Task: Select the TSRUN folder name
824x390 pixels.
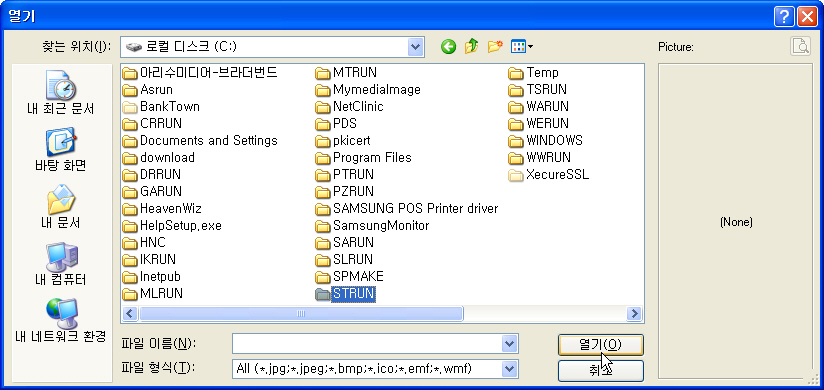Action: pos(547,90)
